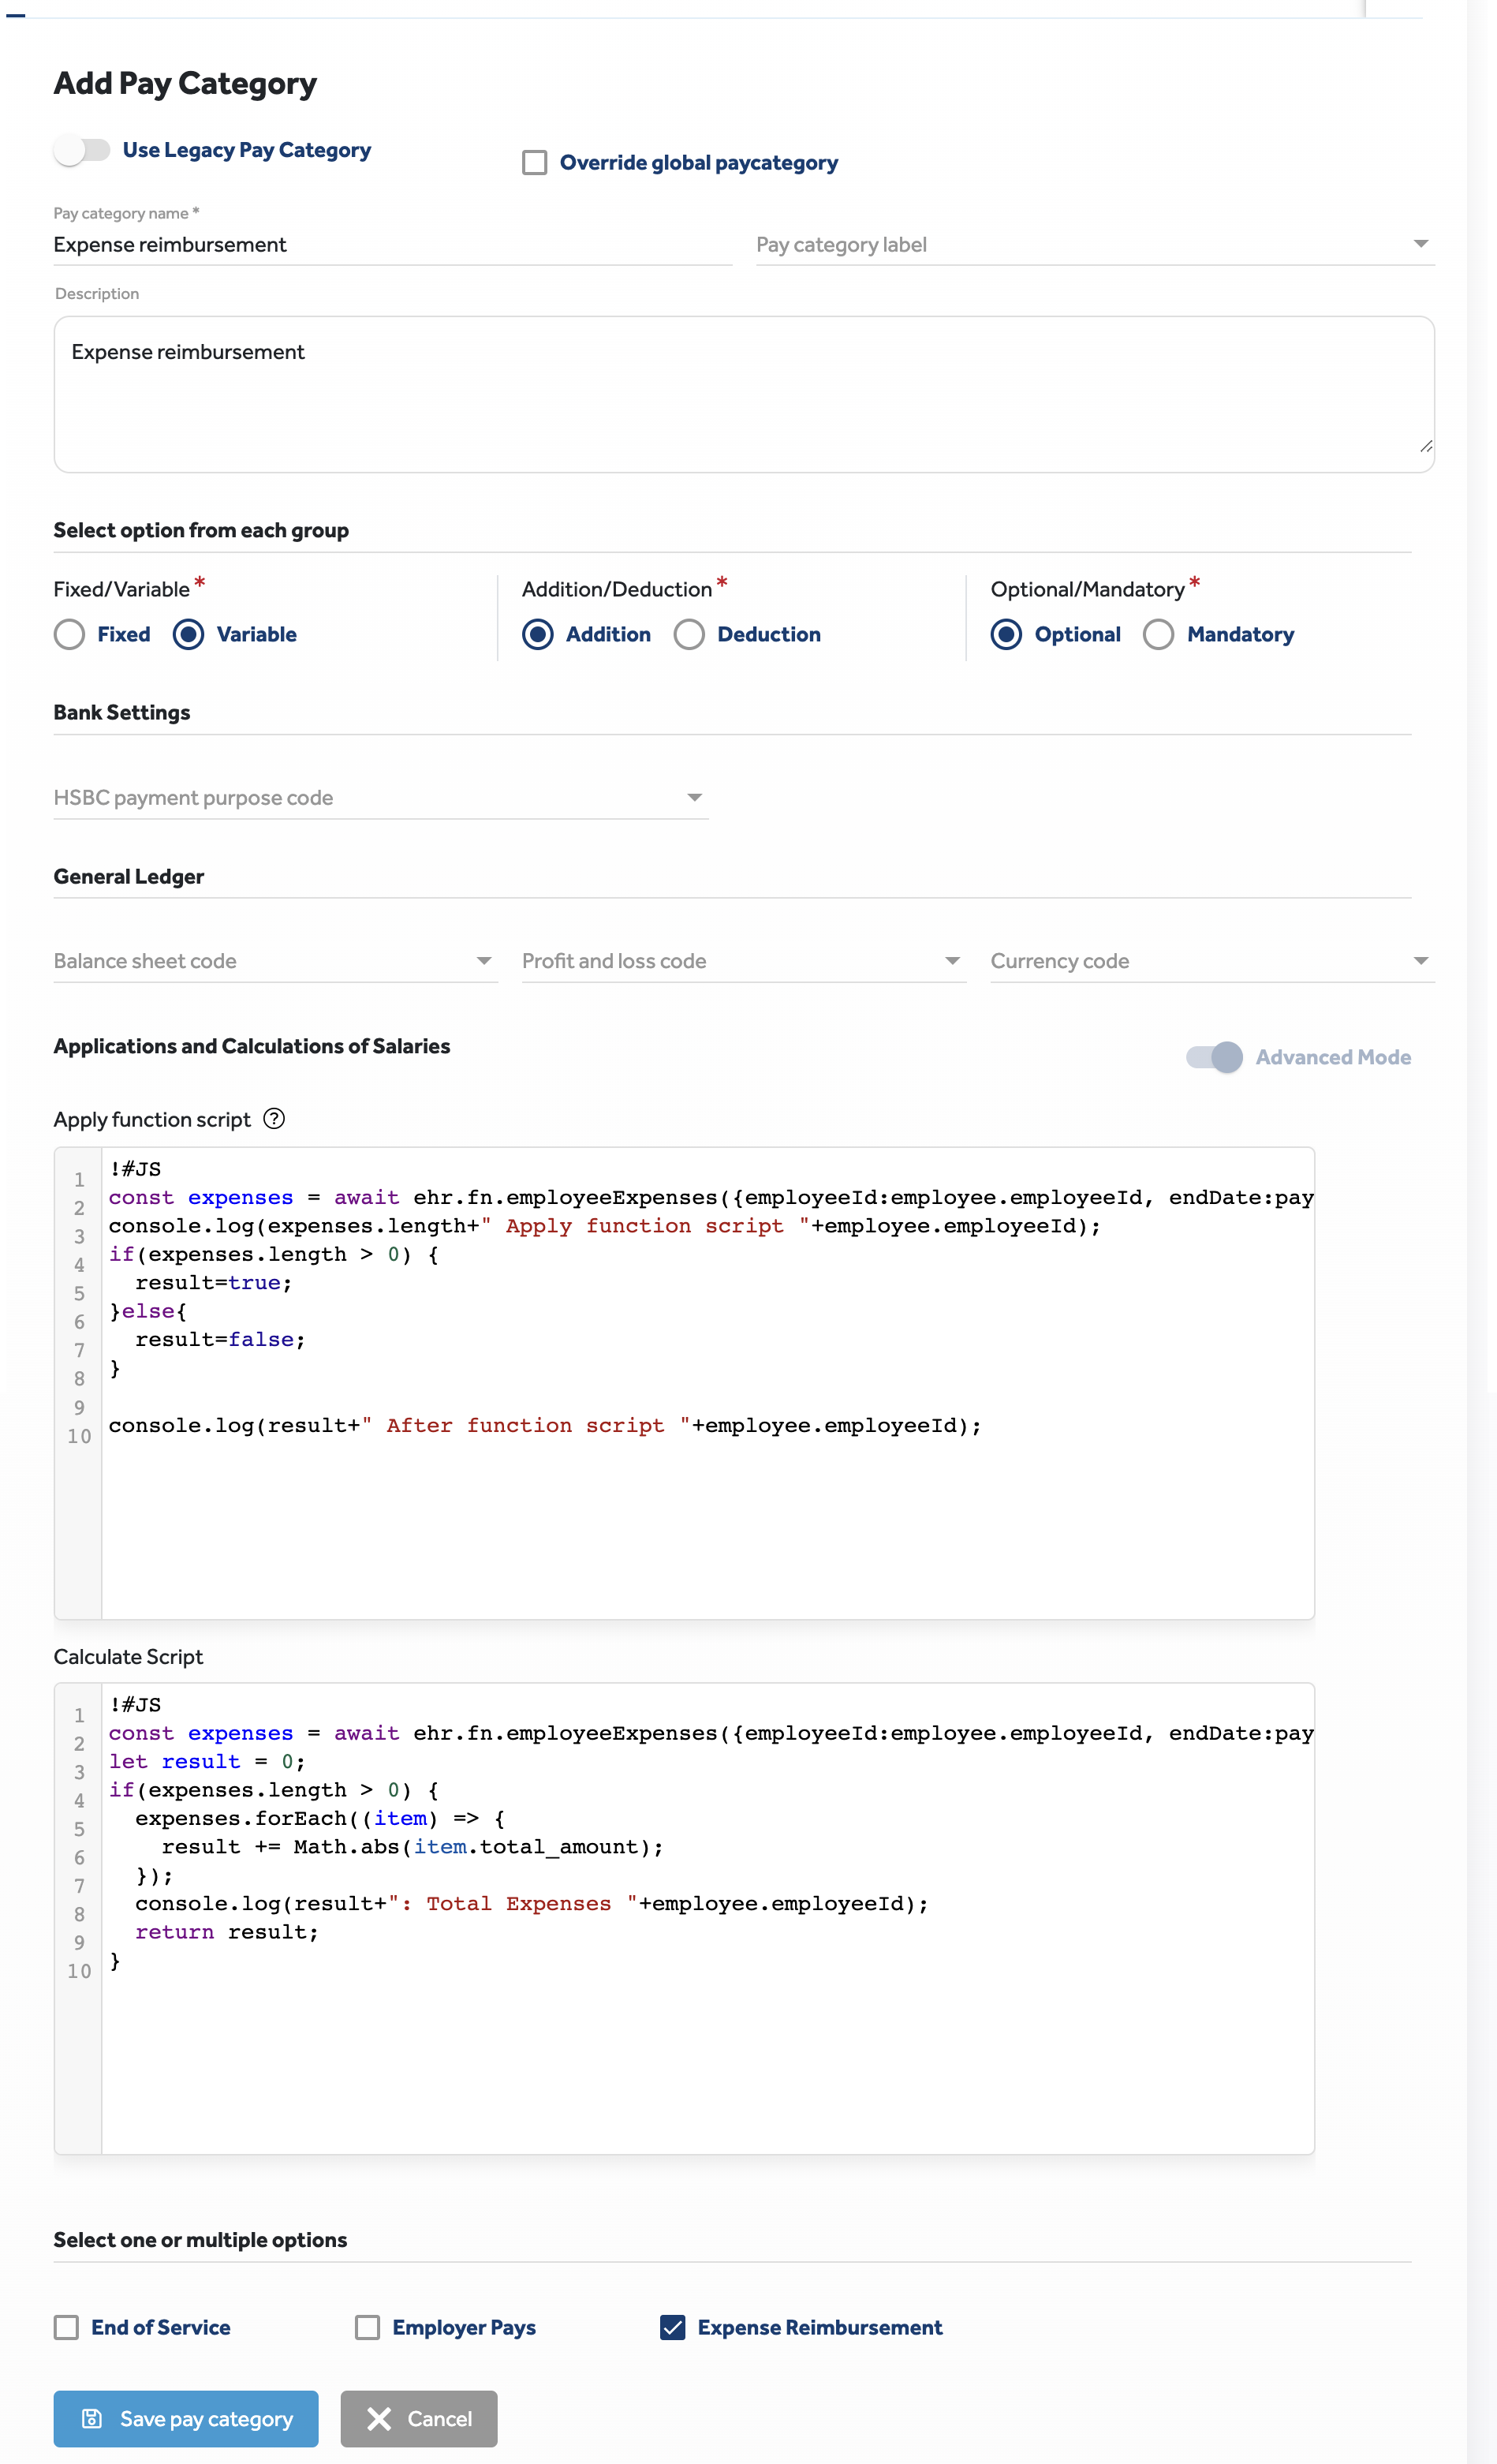
Task: Click the X icon on Cancel button
Action: pyautogui.click(x=379, y=2418)
